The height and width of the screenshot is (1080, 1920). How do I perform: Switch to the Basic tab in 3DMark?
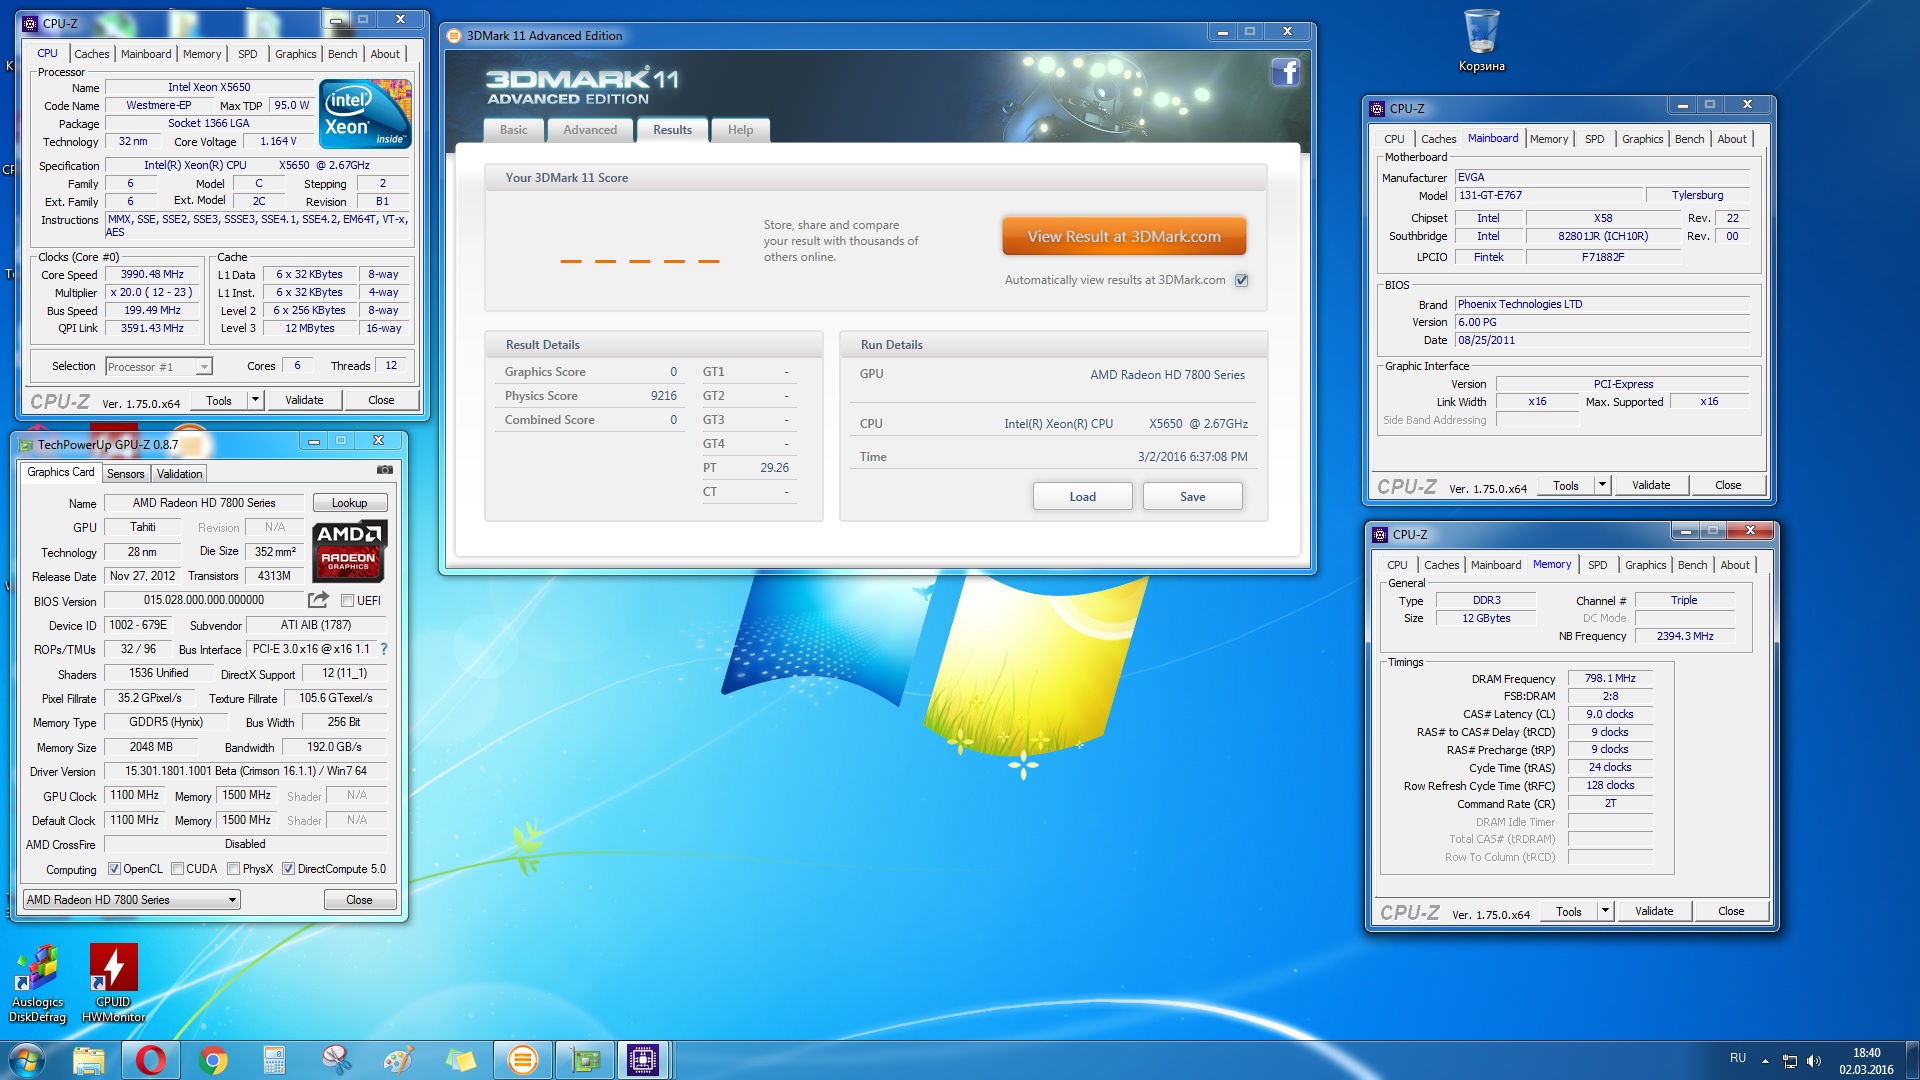click(513, 130)
